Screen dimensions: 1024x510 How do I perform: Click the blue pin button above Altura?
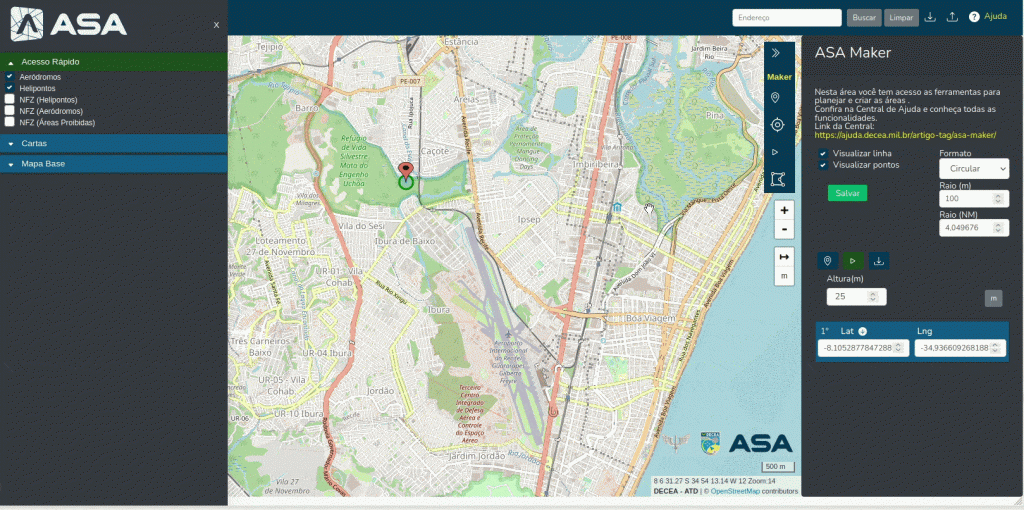(827, 261)
